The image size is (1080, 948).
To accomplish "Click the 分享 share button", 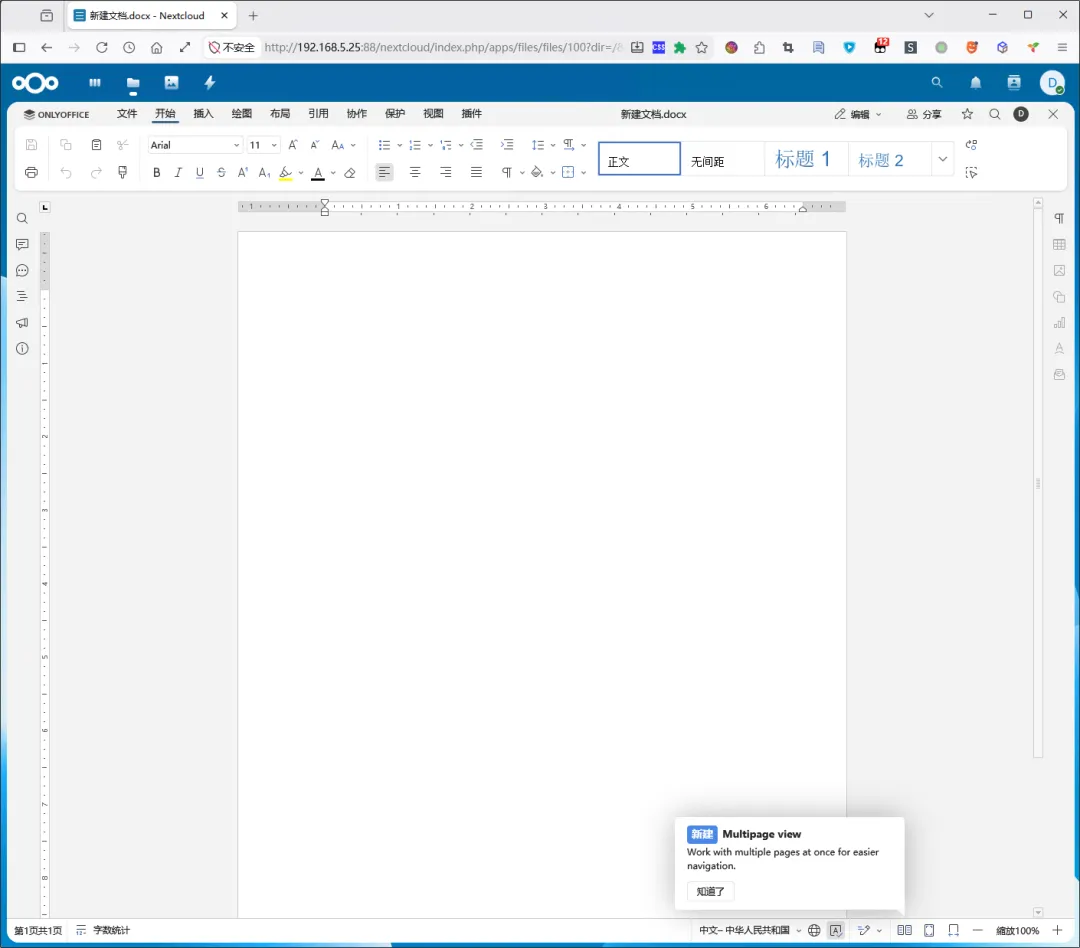I will (924, 114).
